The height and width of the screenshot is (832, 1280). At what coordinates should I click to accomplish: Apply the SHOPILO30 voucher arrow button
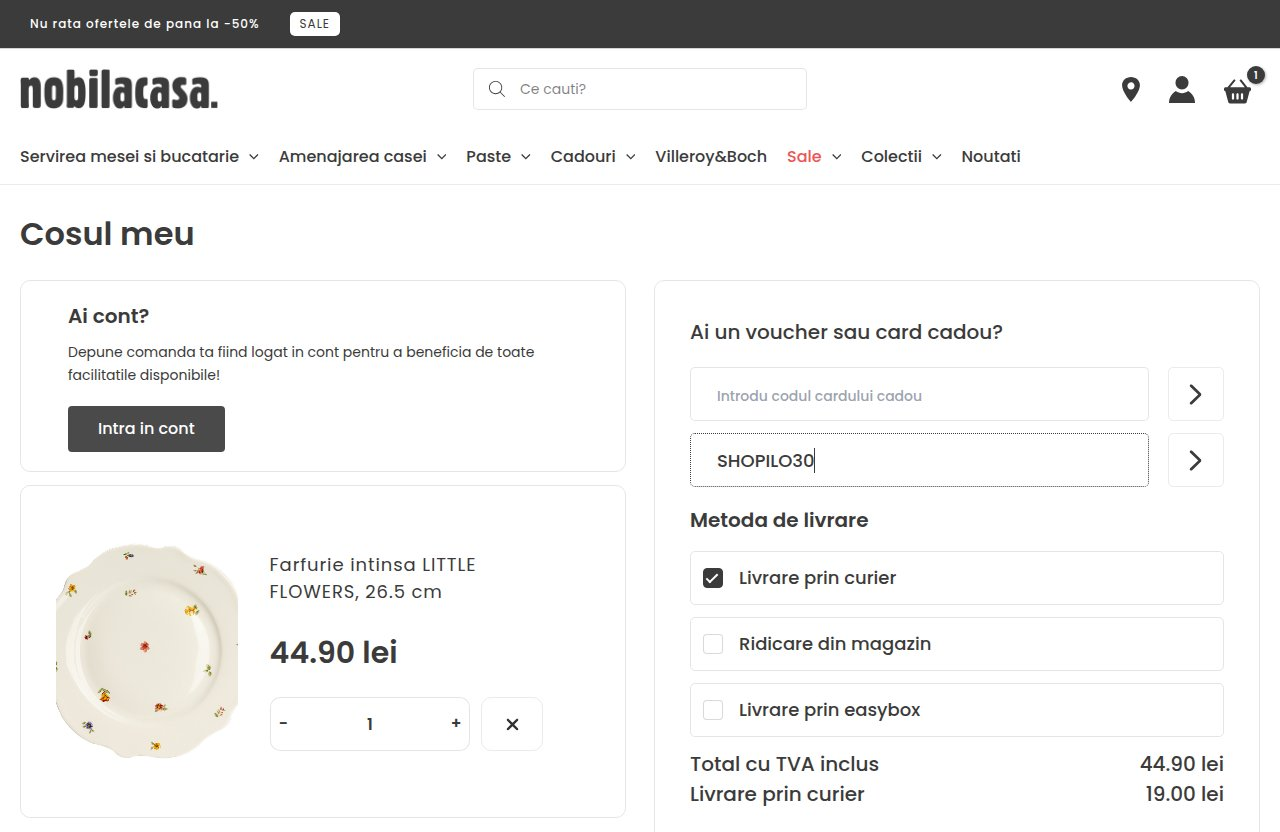(1196, 460)
